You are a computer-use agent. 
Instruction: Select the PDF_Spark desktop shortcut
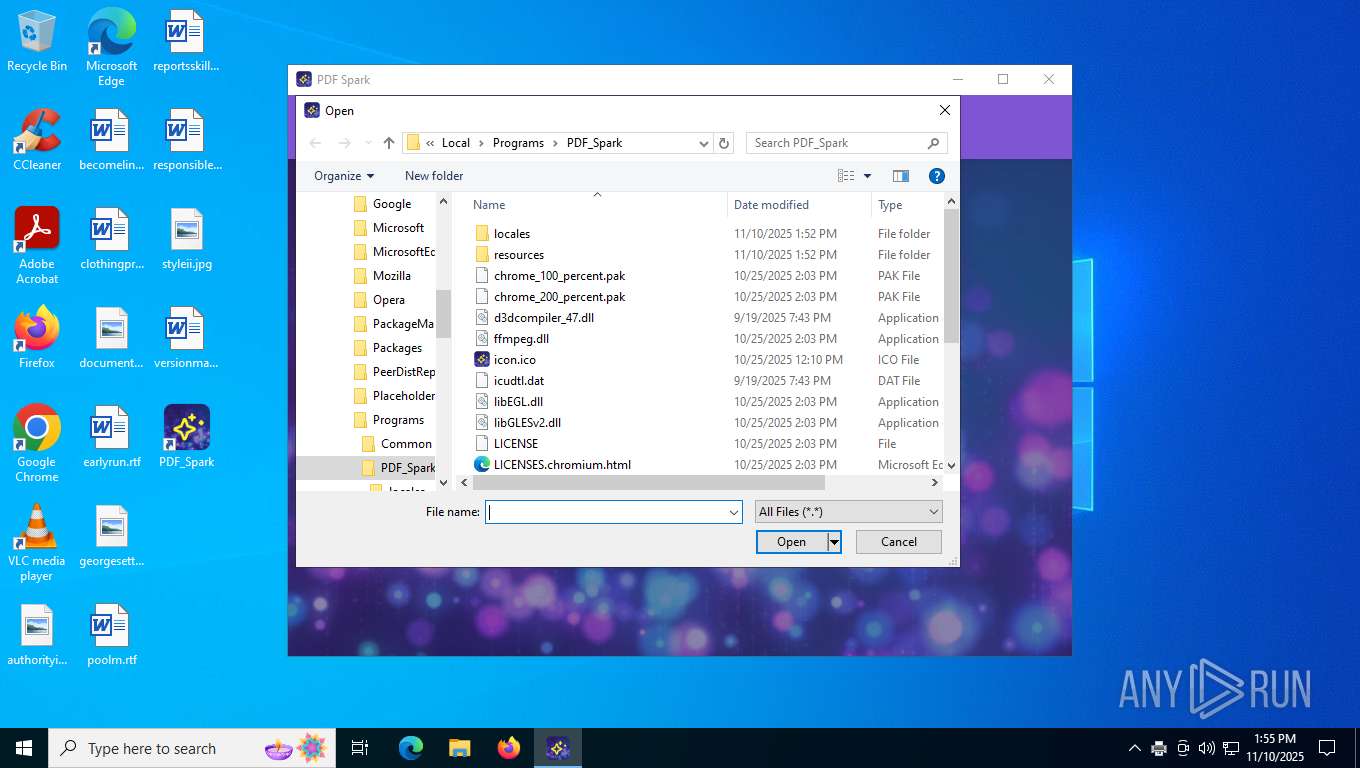tap(186, 437)
